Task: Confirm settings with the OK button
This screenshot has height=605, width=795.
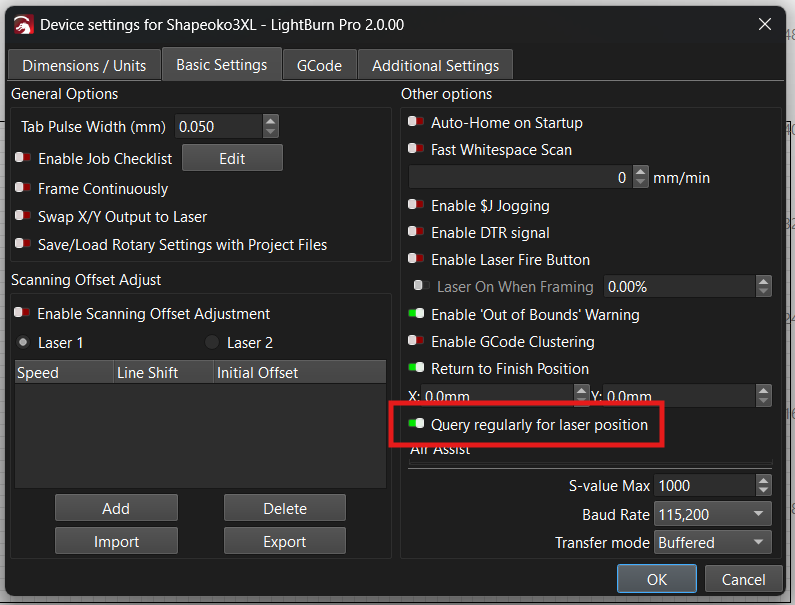Action: 657,579
